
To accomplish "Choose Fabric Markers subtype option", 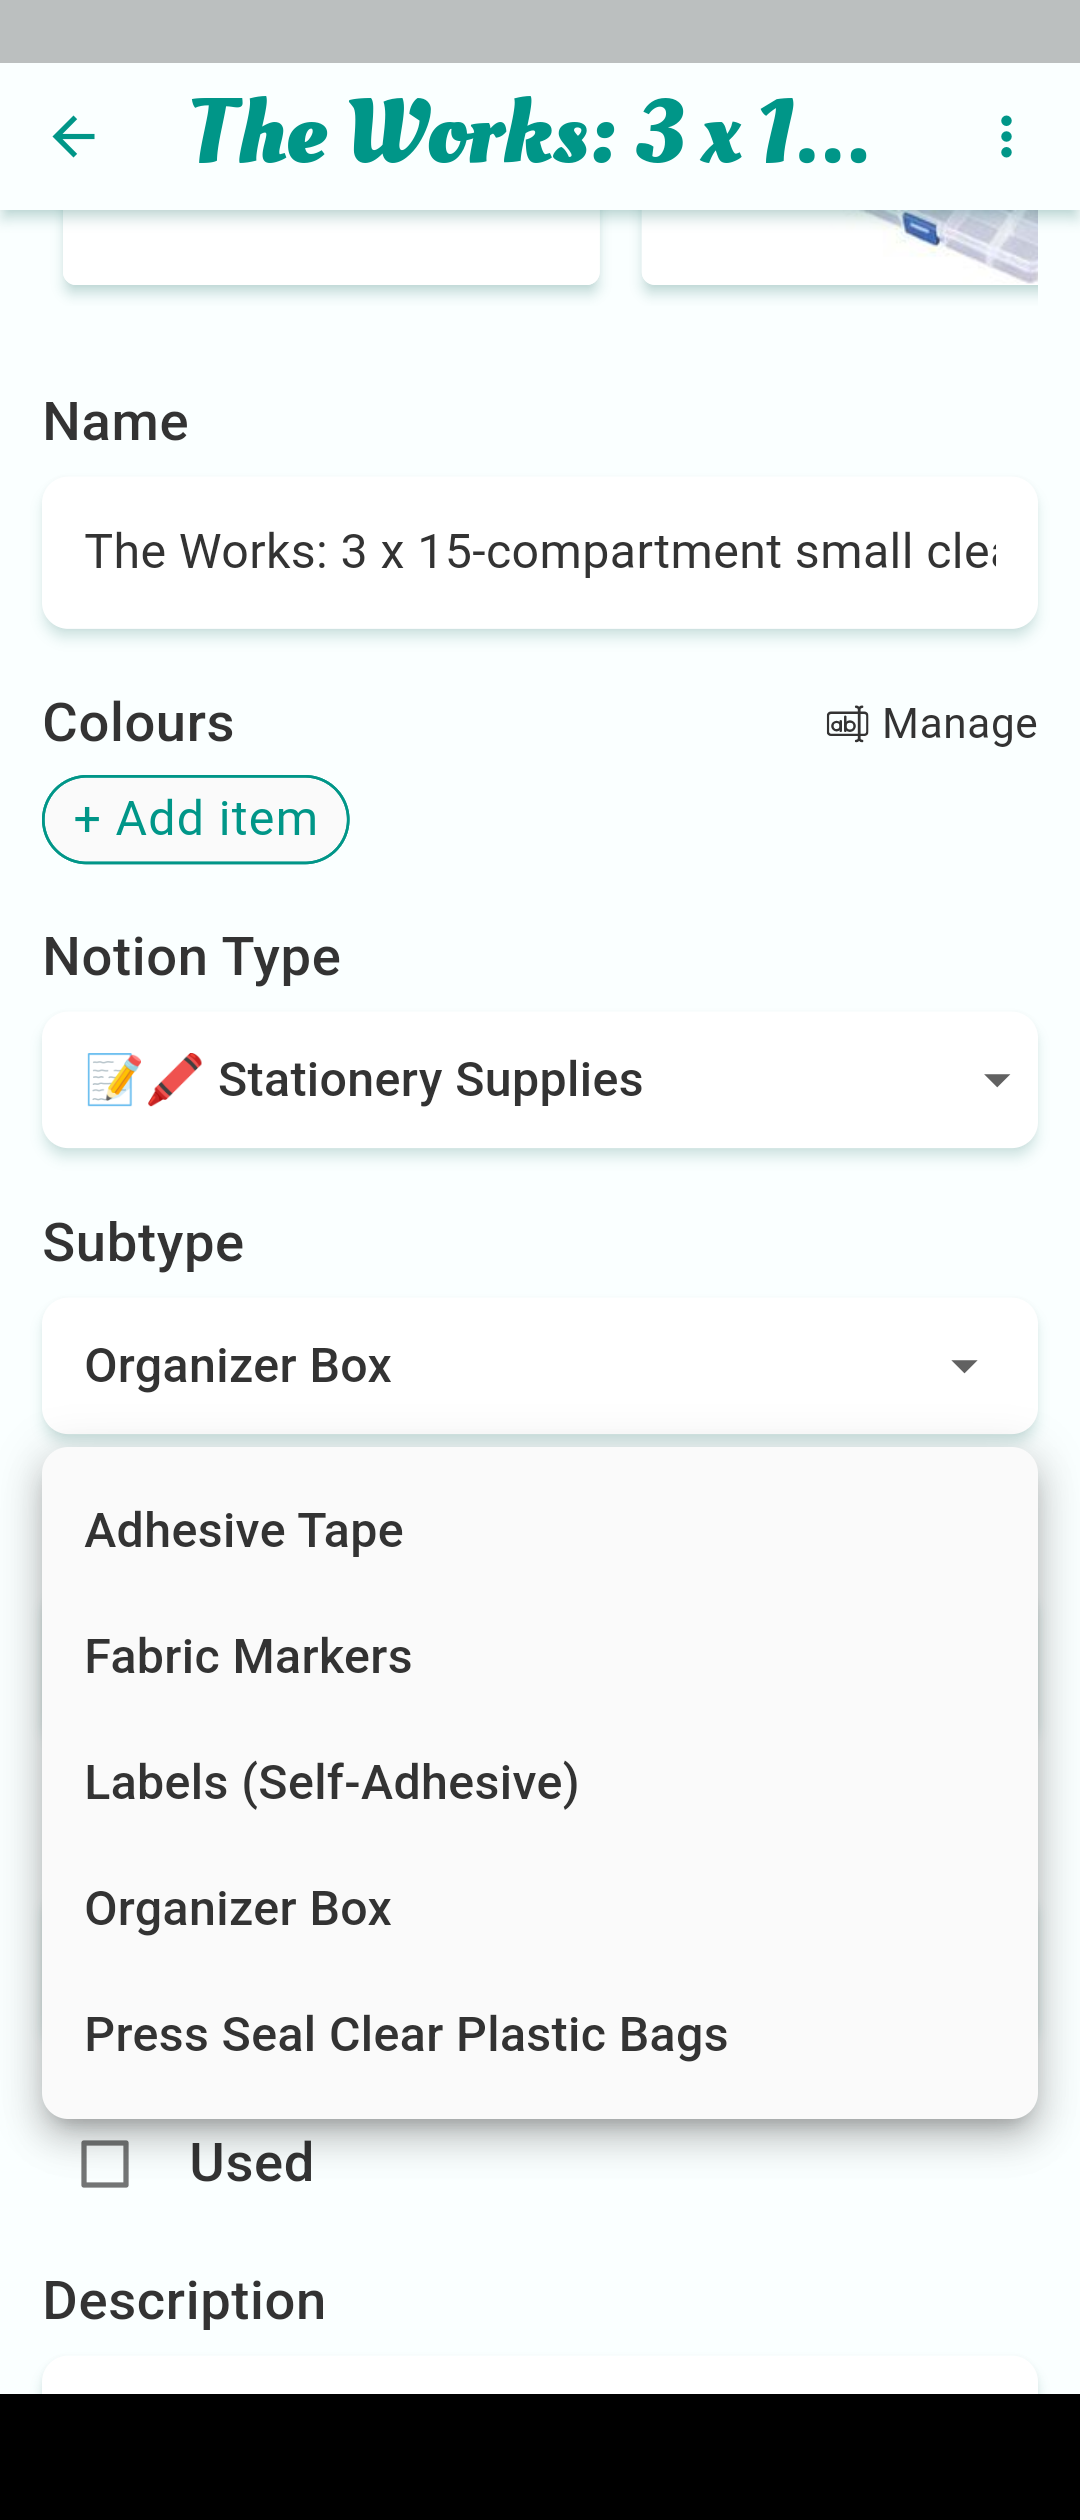I will click(x=248, y=1657).
